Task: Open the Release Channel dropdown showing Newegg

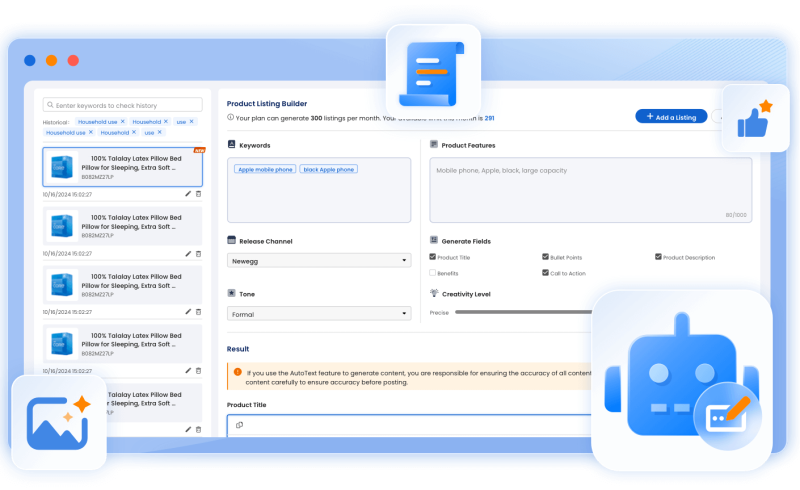Action: (x=318, y=260)
